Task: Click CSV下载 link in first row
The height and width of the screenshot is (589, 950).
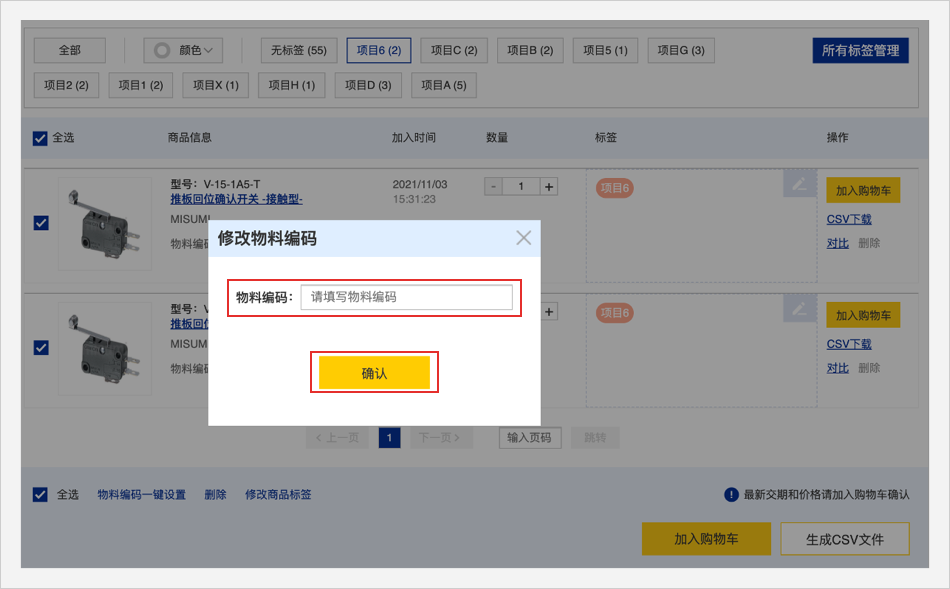Action: (849, 219)
